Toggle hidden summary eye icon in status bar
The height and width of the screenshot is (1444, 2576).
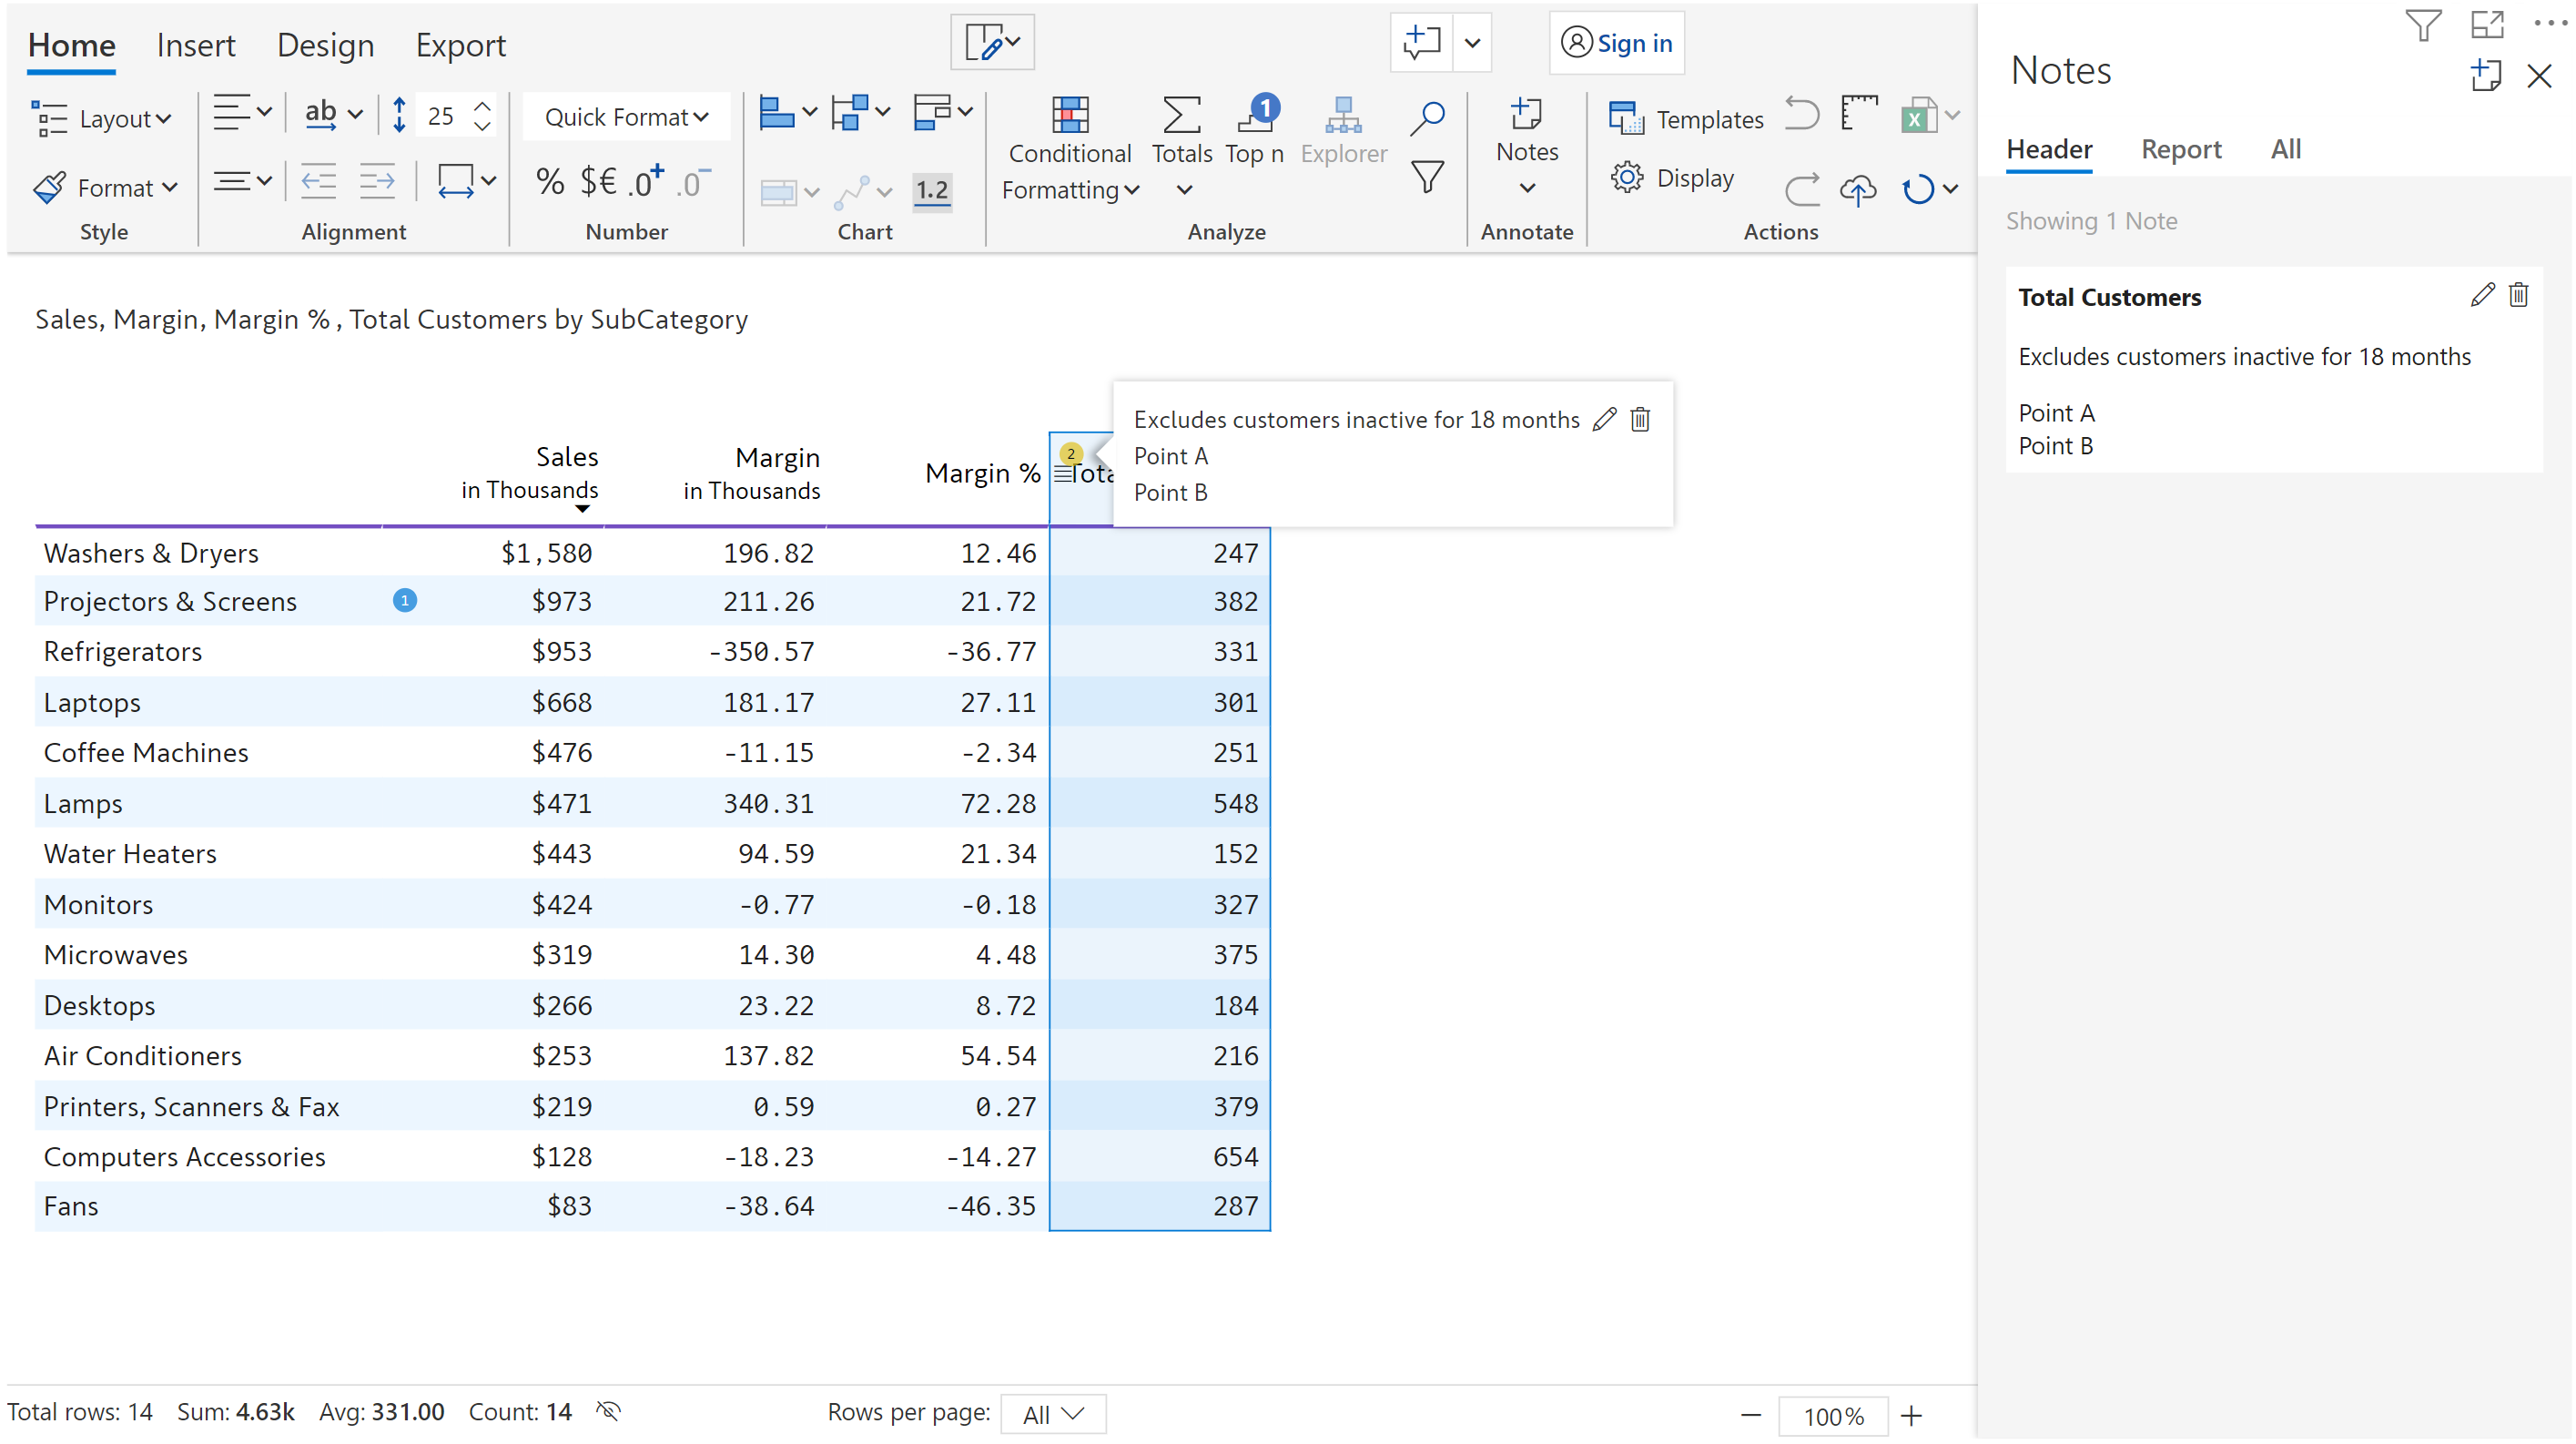(x=608, y=1411)
